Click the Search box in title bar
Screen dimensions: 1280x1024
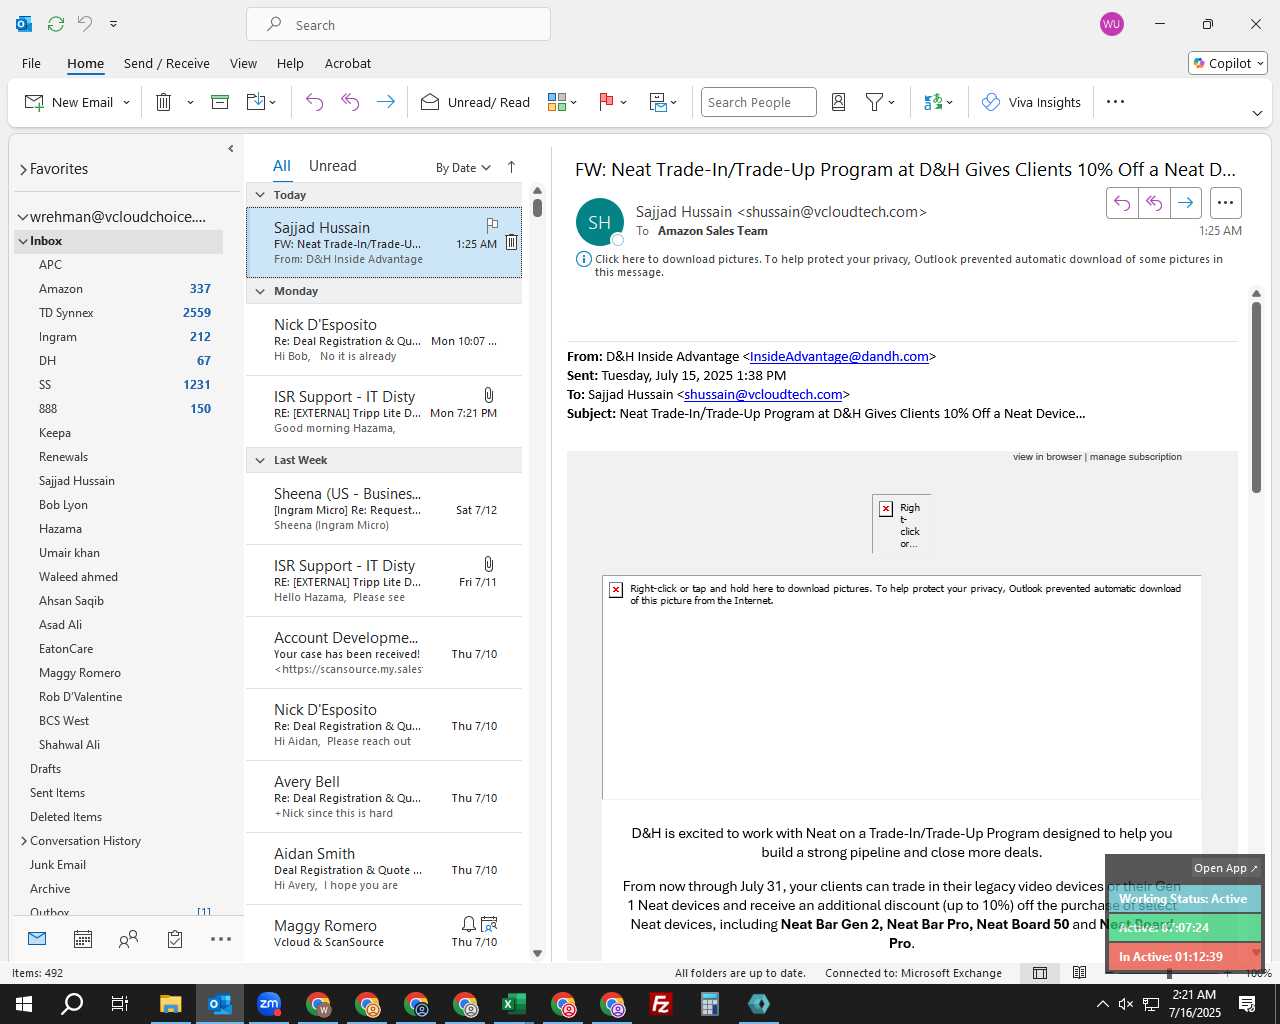[398, 25]
